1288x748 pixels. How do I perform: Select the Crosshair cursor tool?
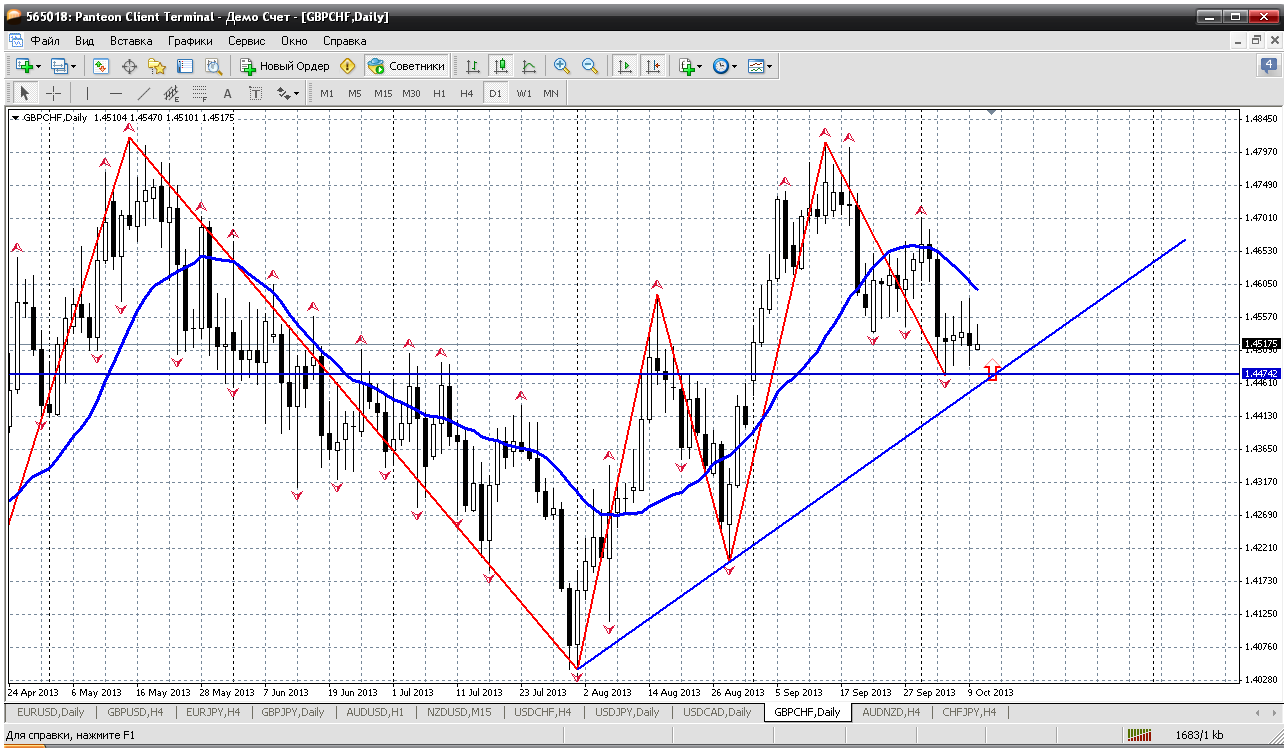coord(54,93)
